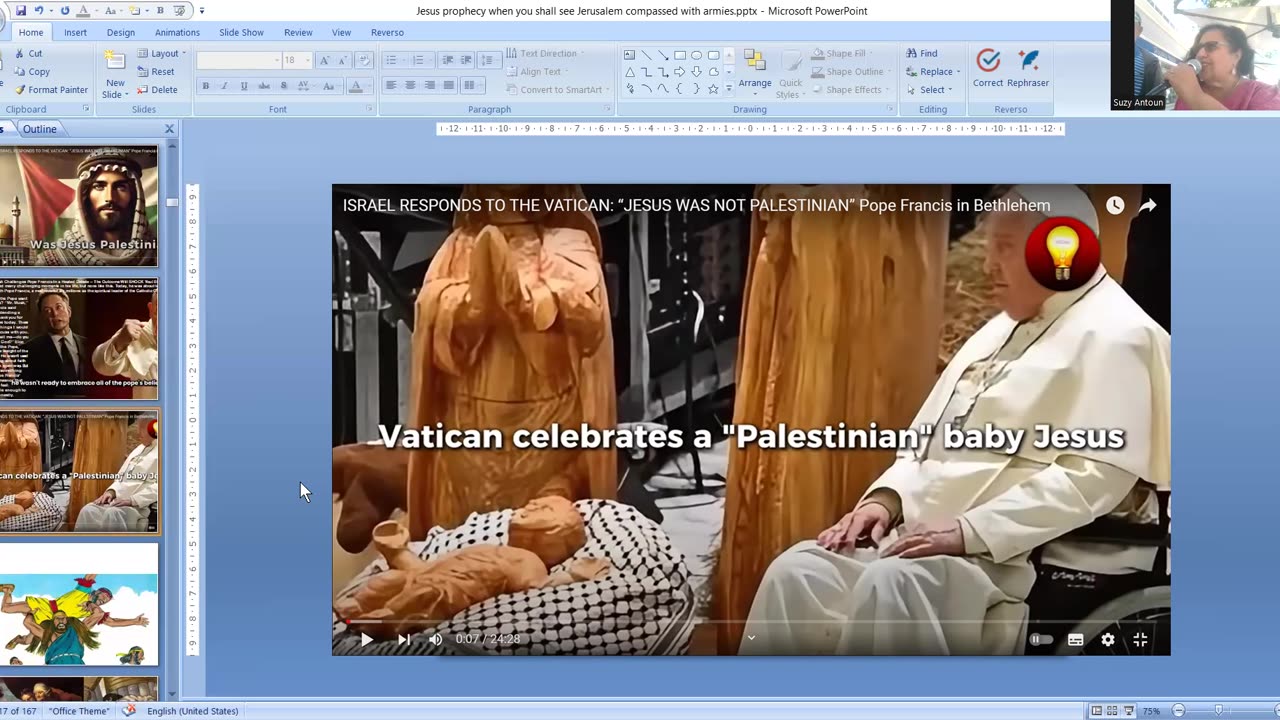Toggle Italic formatting

point(224,86)
